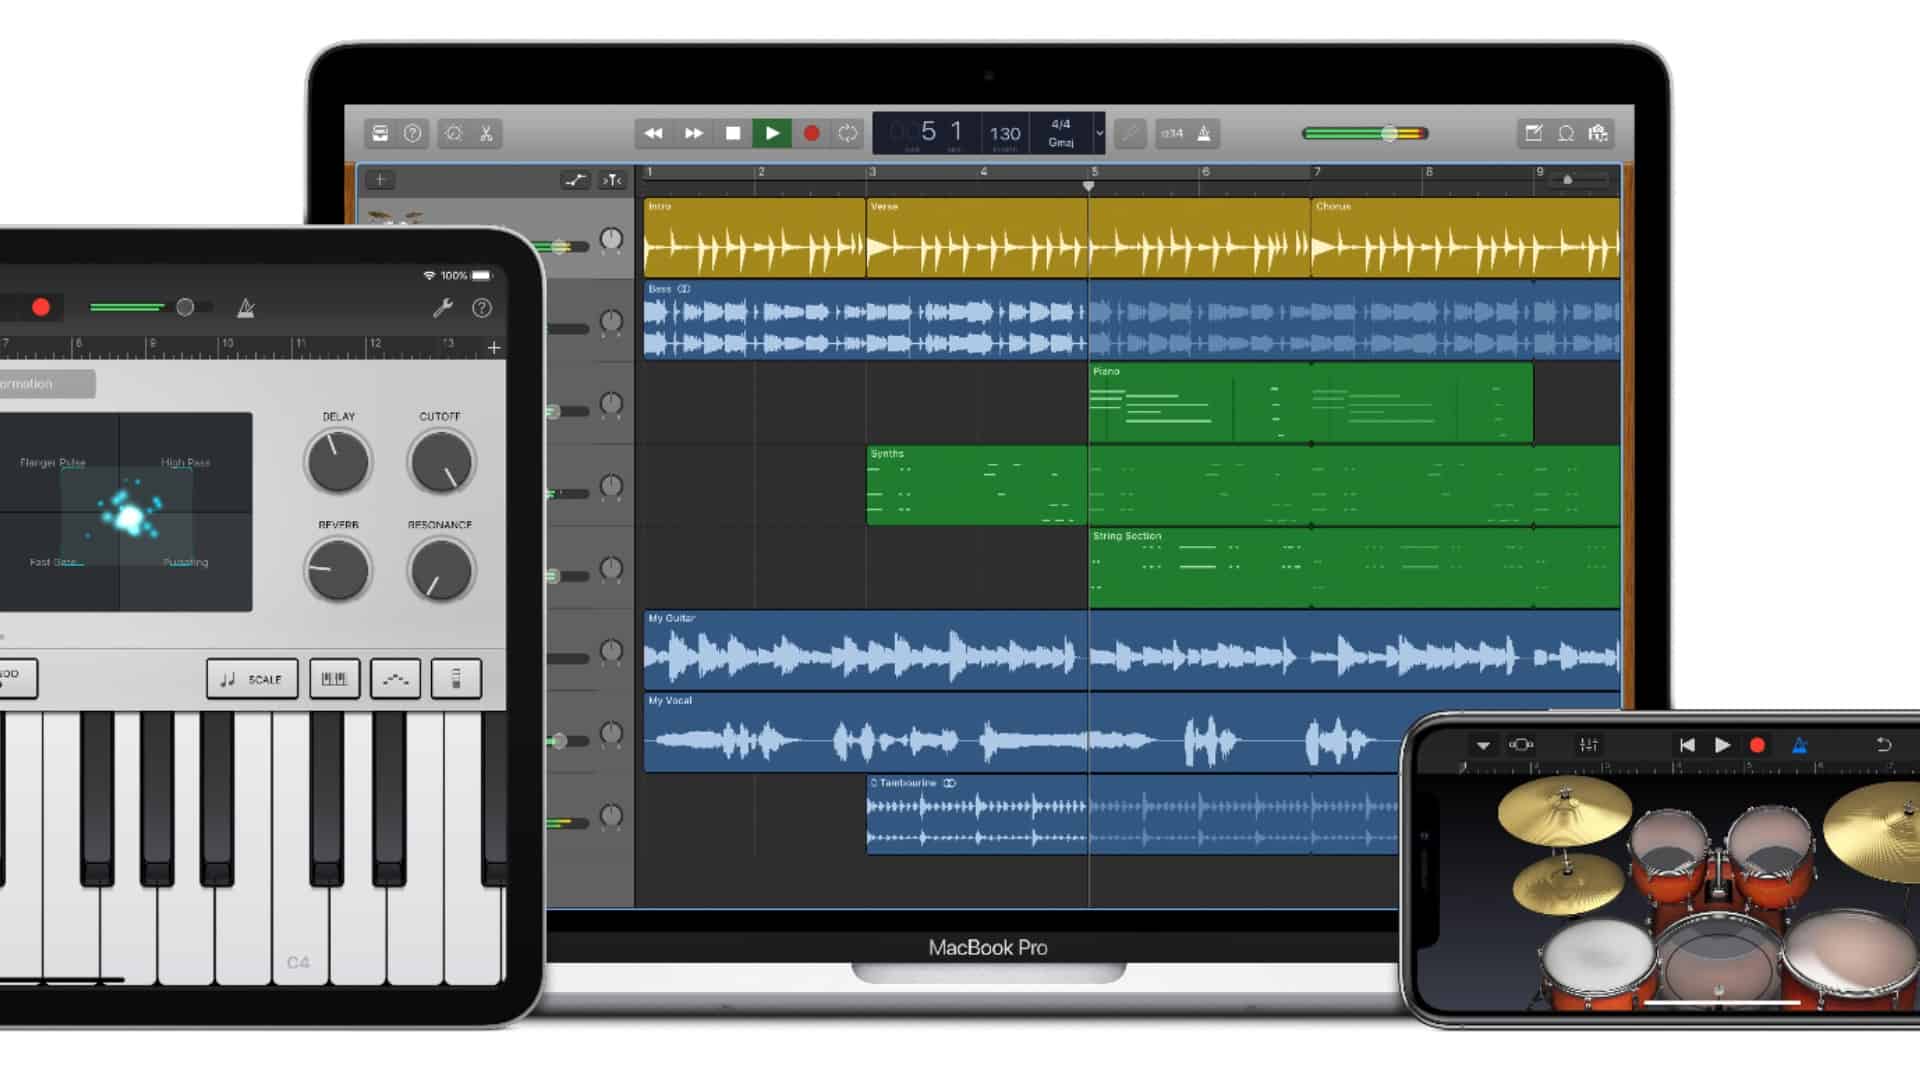Toggle the Catch playhead button
1920x1080 pixels.
[612, 180]
